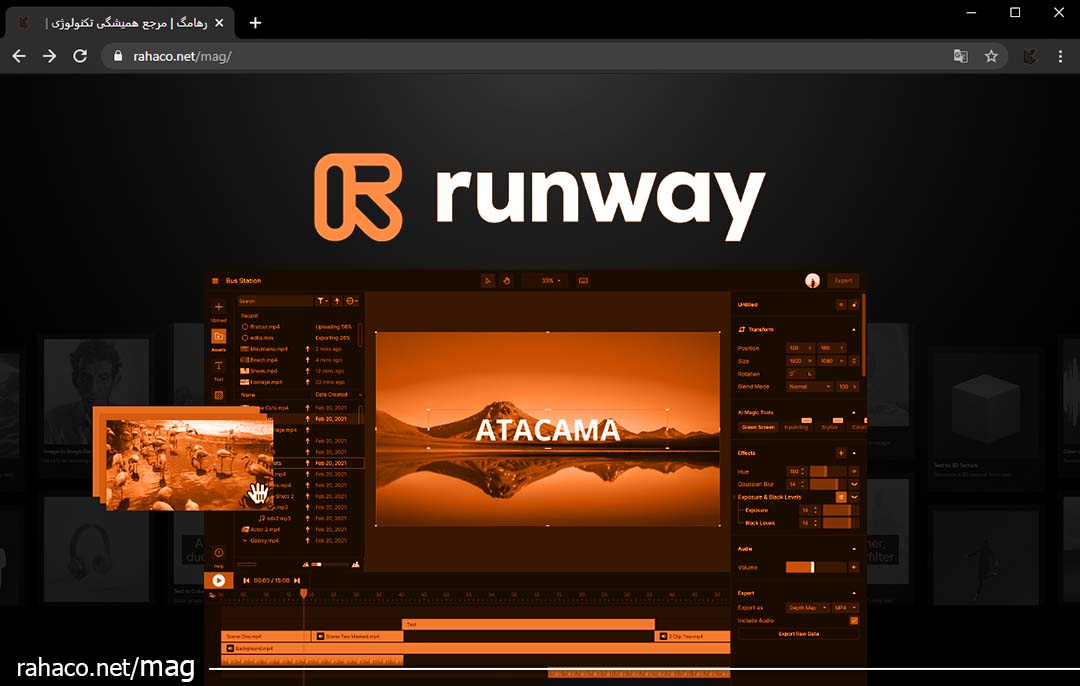Reload the rahaco.net page

(x=80, y=56)
